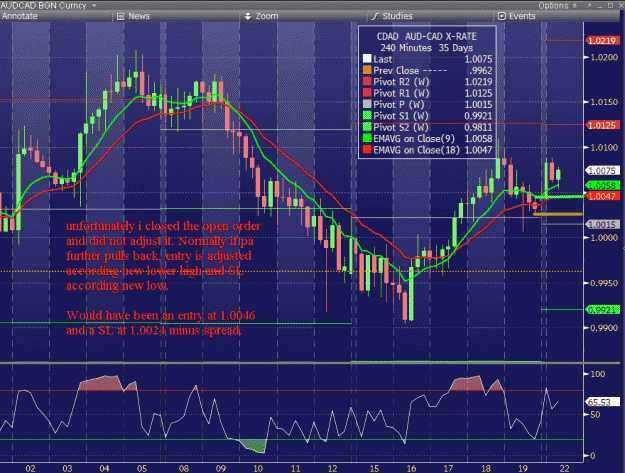Open the Studies toolbar tab
This screenshot has height=473, width=625.
[397, 16]
